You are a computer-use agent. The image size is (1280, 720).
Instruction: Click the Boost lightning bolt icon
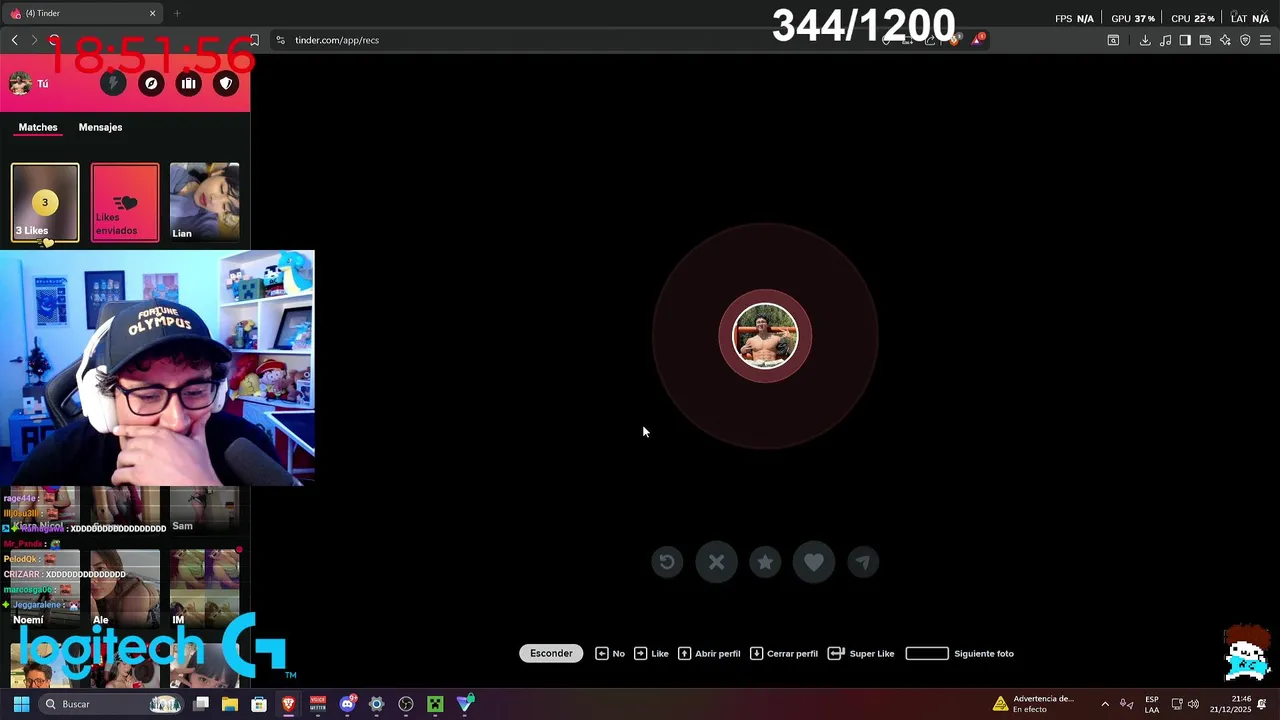click(x=113, y=84)
